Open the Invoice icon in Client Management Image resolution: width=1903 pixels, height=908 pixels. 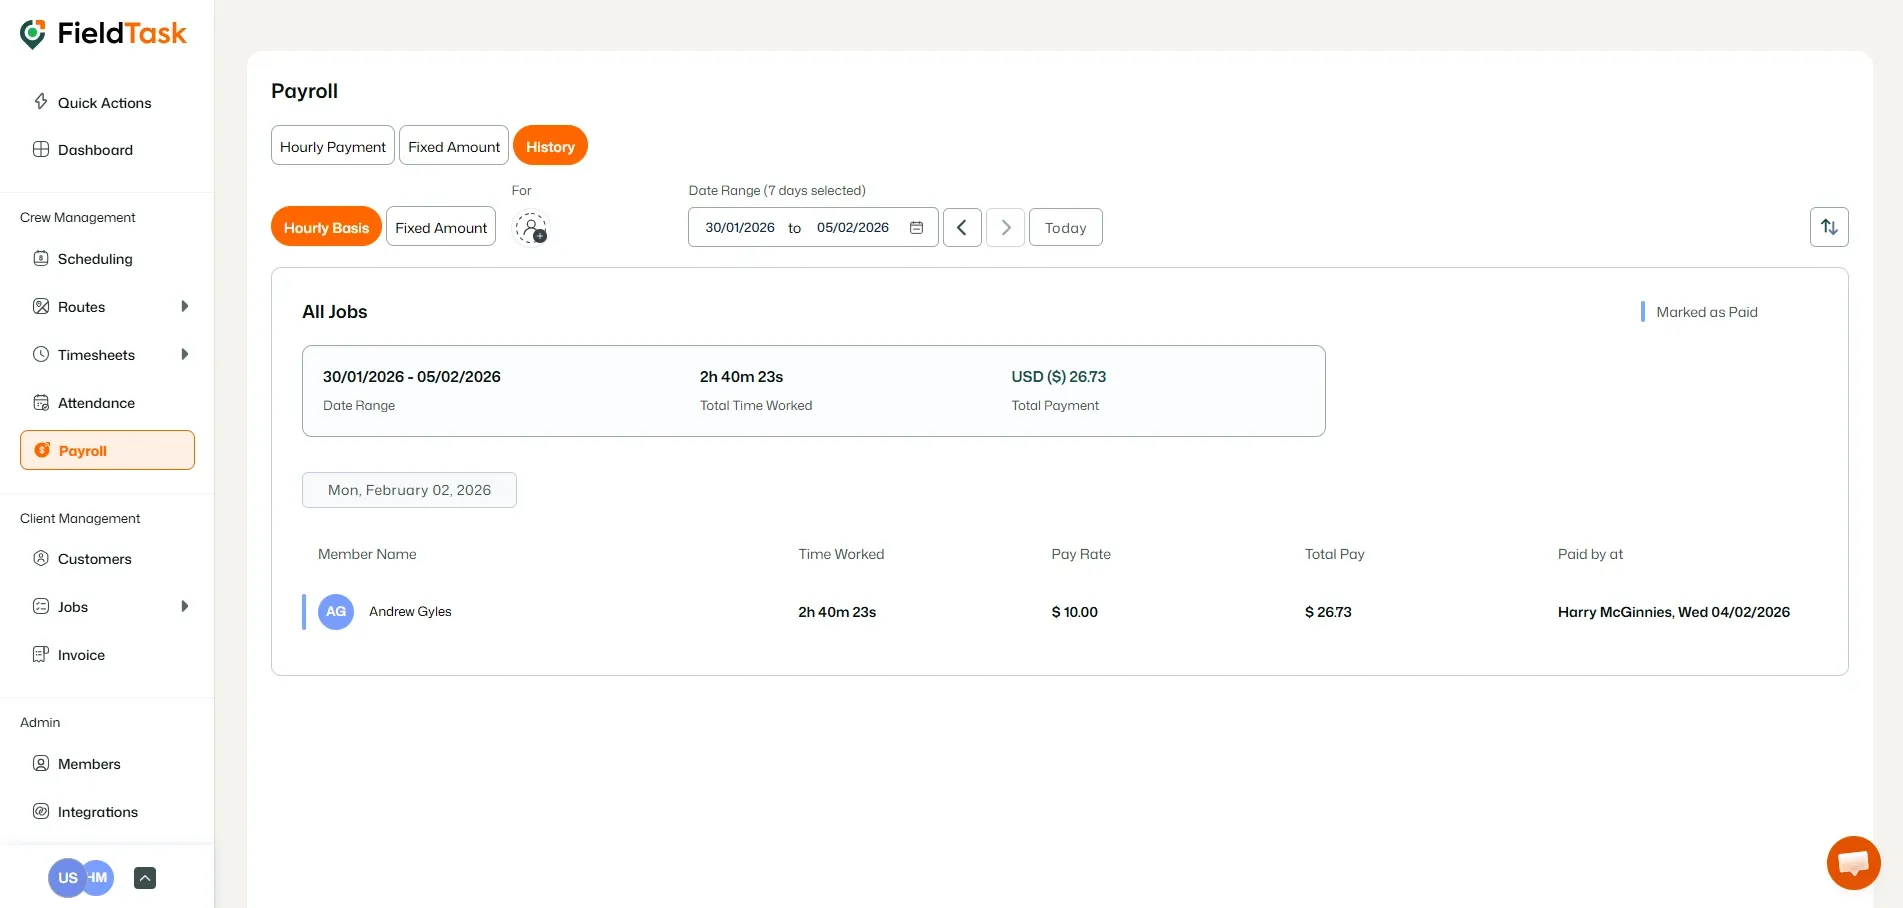40,654
